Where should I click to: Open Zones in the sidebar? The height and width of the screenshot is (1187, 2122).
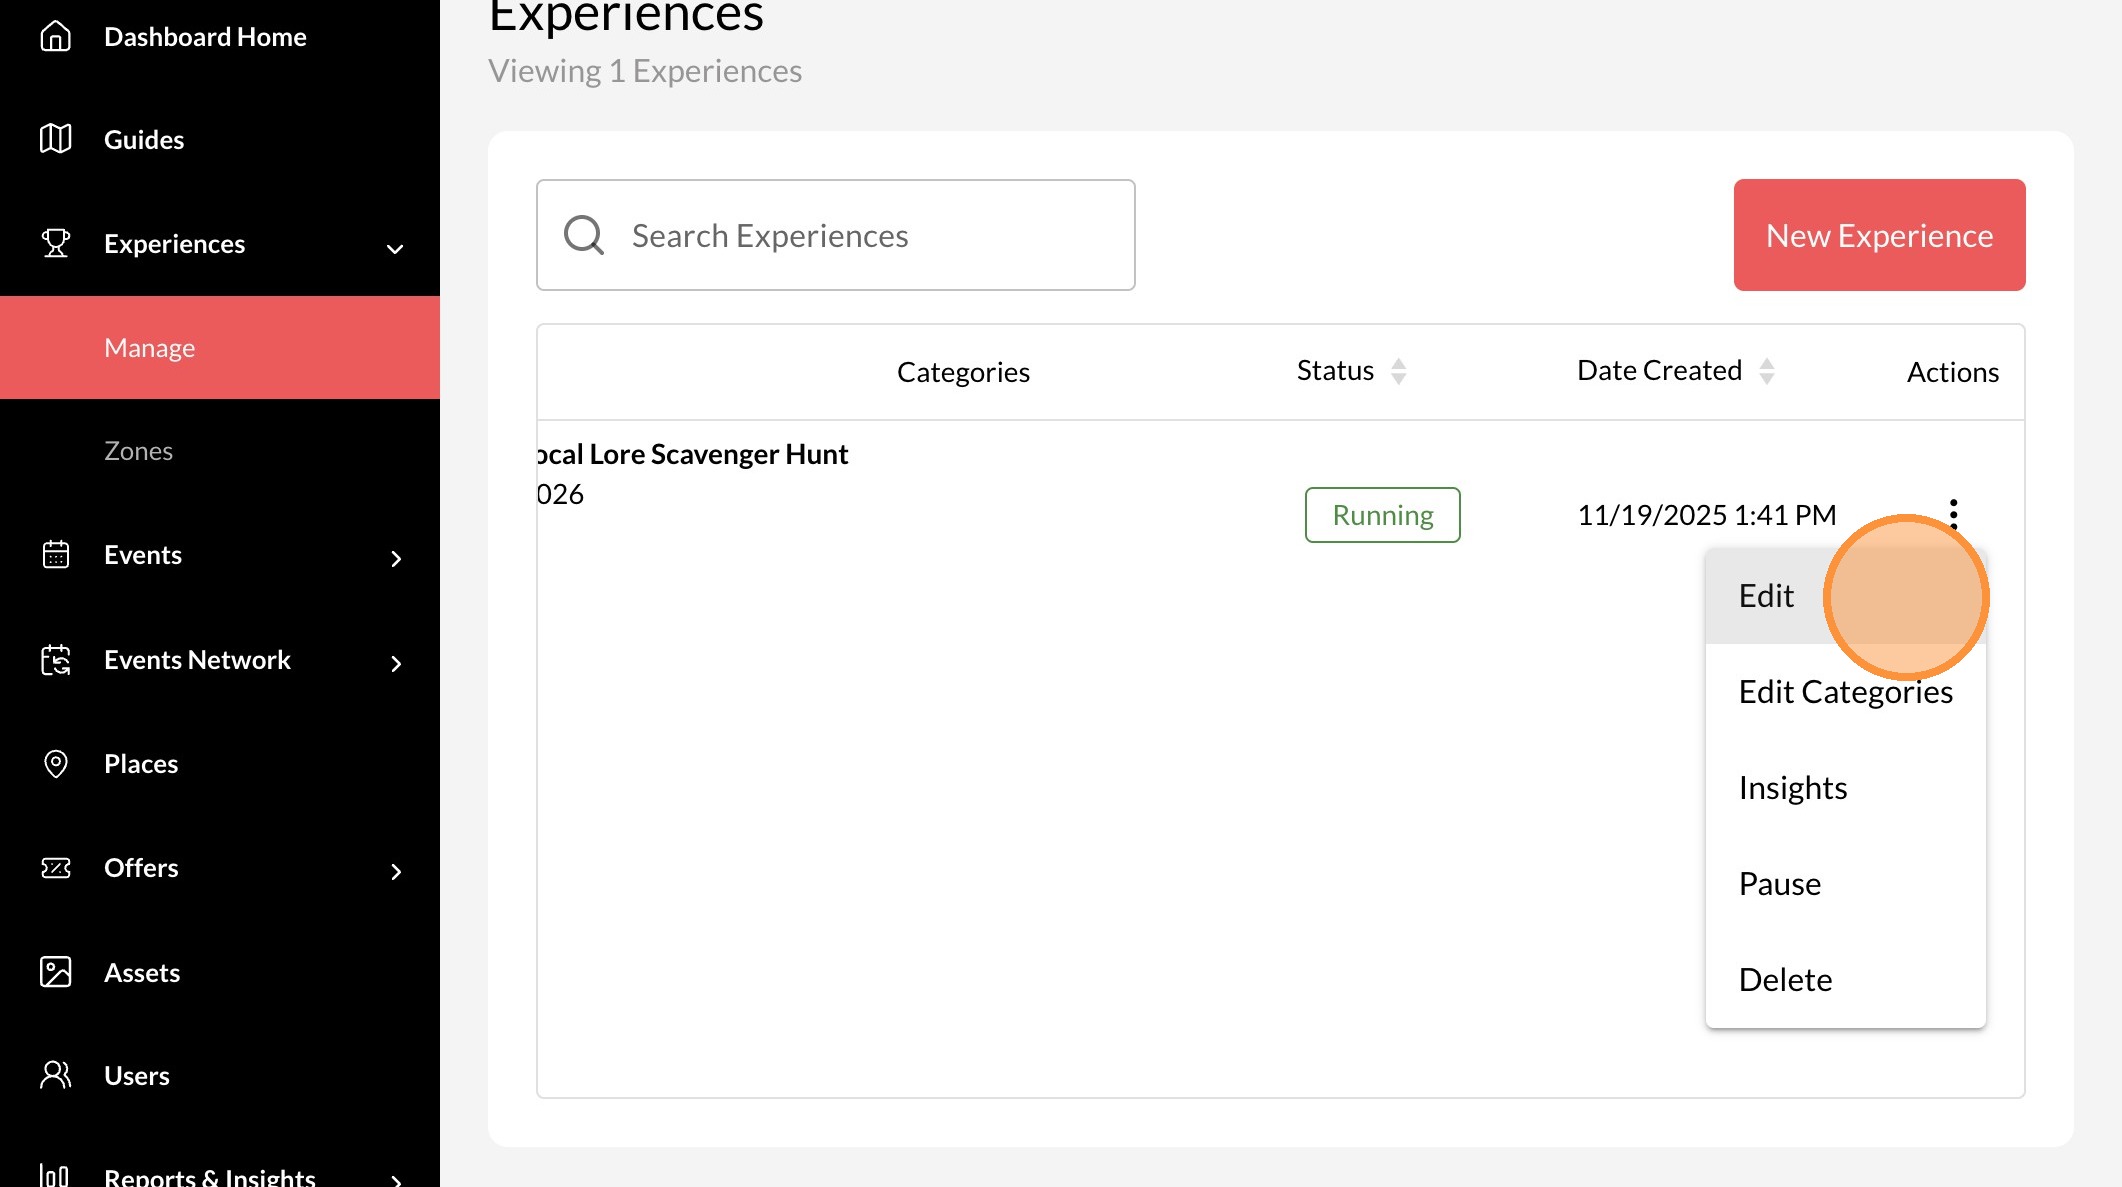(x=138, y=451)
